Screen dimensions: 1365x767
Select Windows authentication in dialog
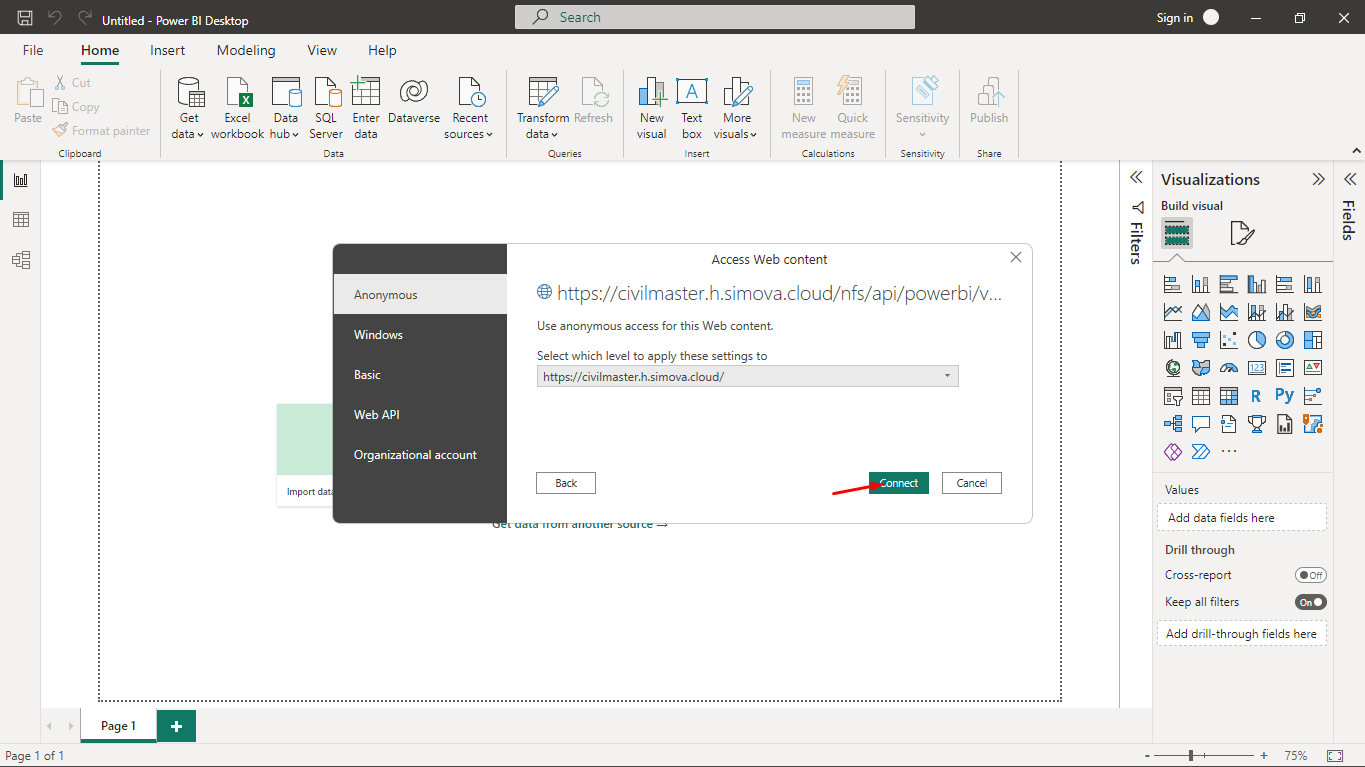pos(420,335)
